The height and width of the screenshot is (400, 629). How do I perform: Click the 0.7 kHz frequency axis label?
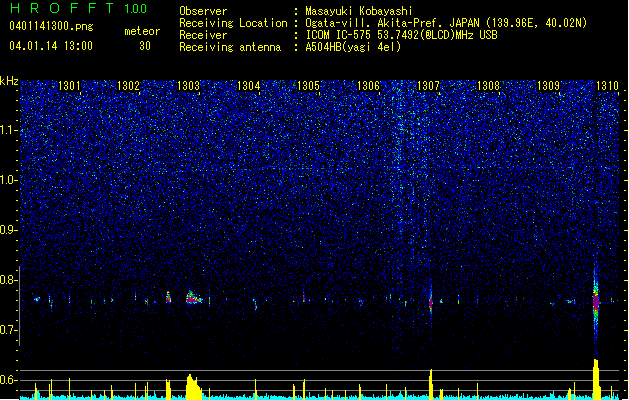(9, 330)
